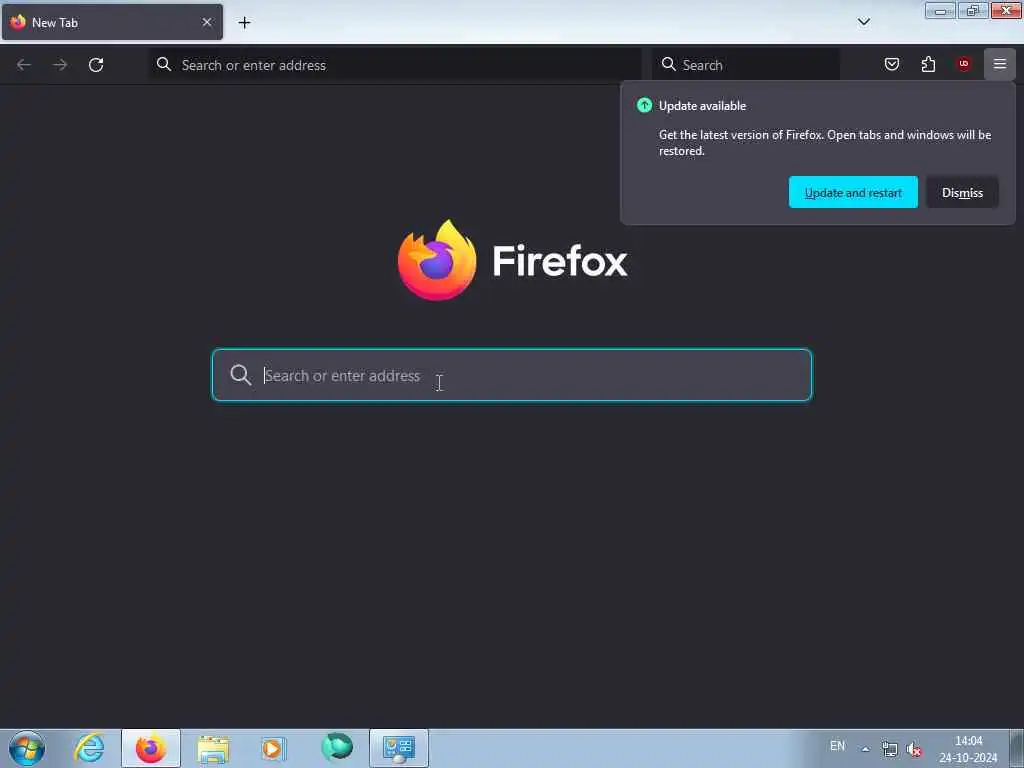Open the uBlock Origin extension icon

(964, 64)
